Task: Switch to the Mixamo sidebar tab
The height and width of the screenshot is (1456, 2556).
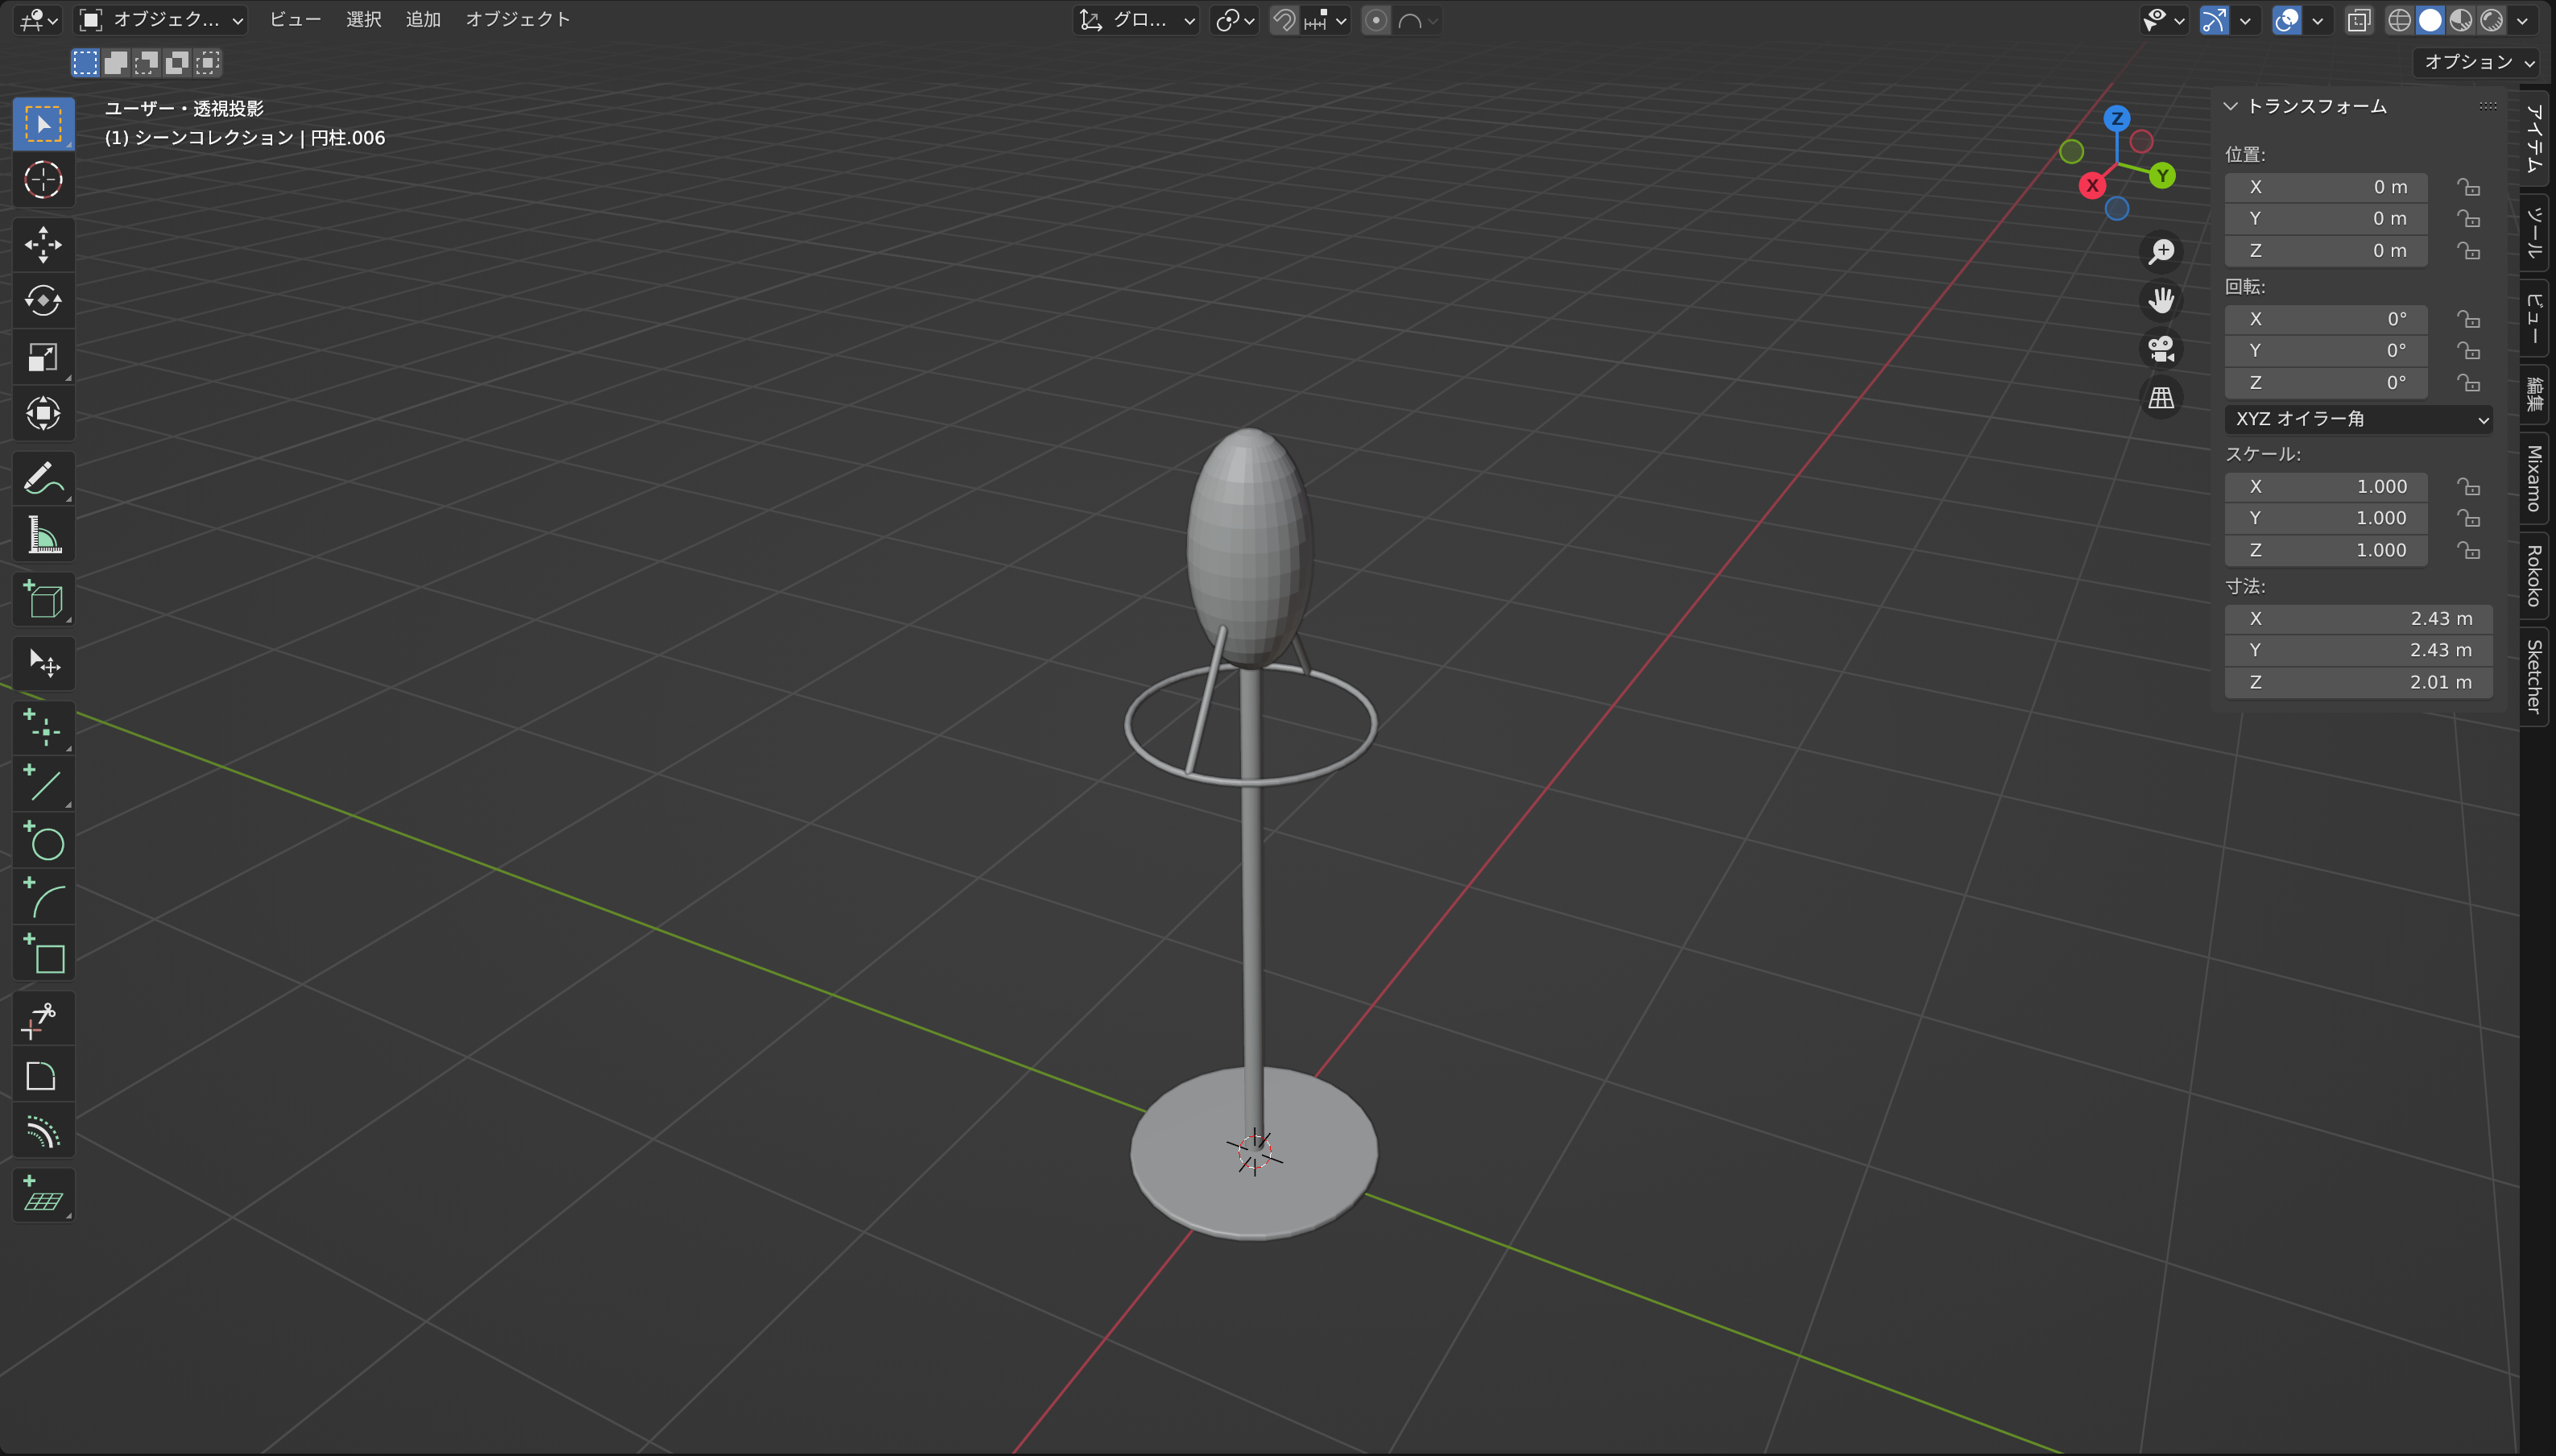Action: pyautogui.click(x=2534, y=479)
